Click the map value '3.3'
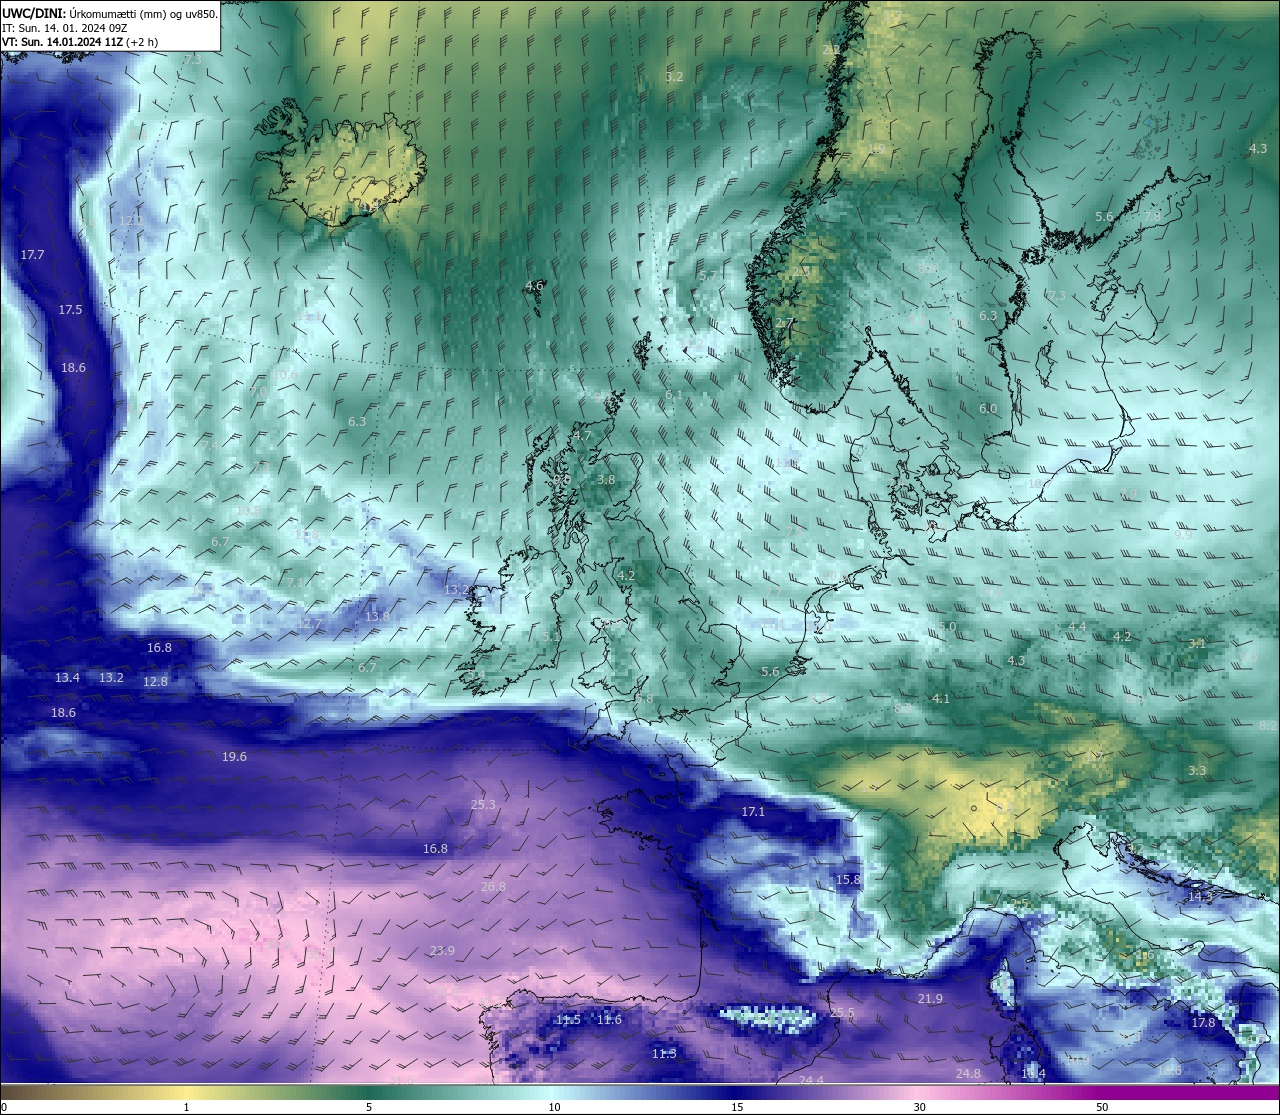The image size is (1280, 1115). [1197, 771]
